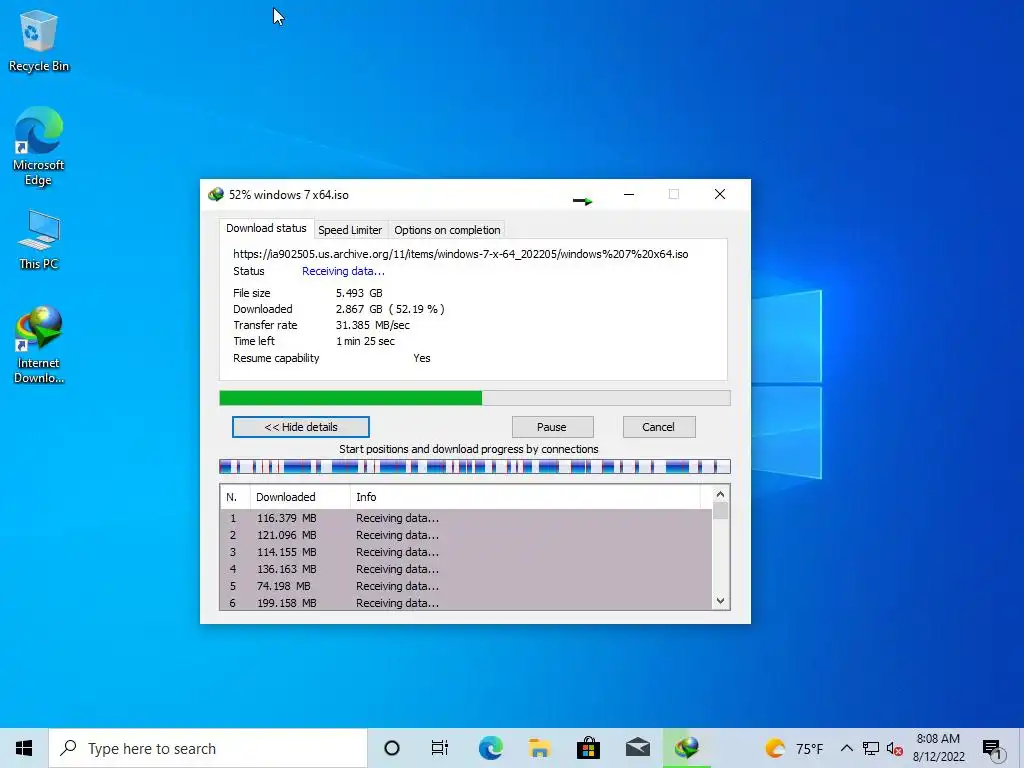The height and width of the screenshot is (768, 1024).
Task: Click the IDM icon in download window title bar
Action: click(216, 195)
